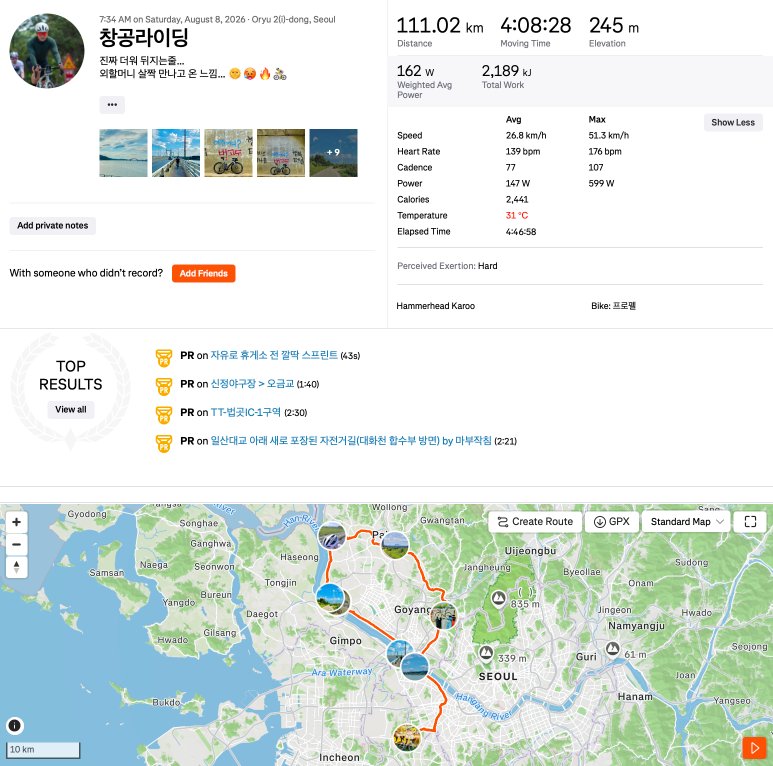Click map photo marker near Paju
Image resolution: width=773 pixels, height=766 pixels.
[395, 546]
